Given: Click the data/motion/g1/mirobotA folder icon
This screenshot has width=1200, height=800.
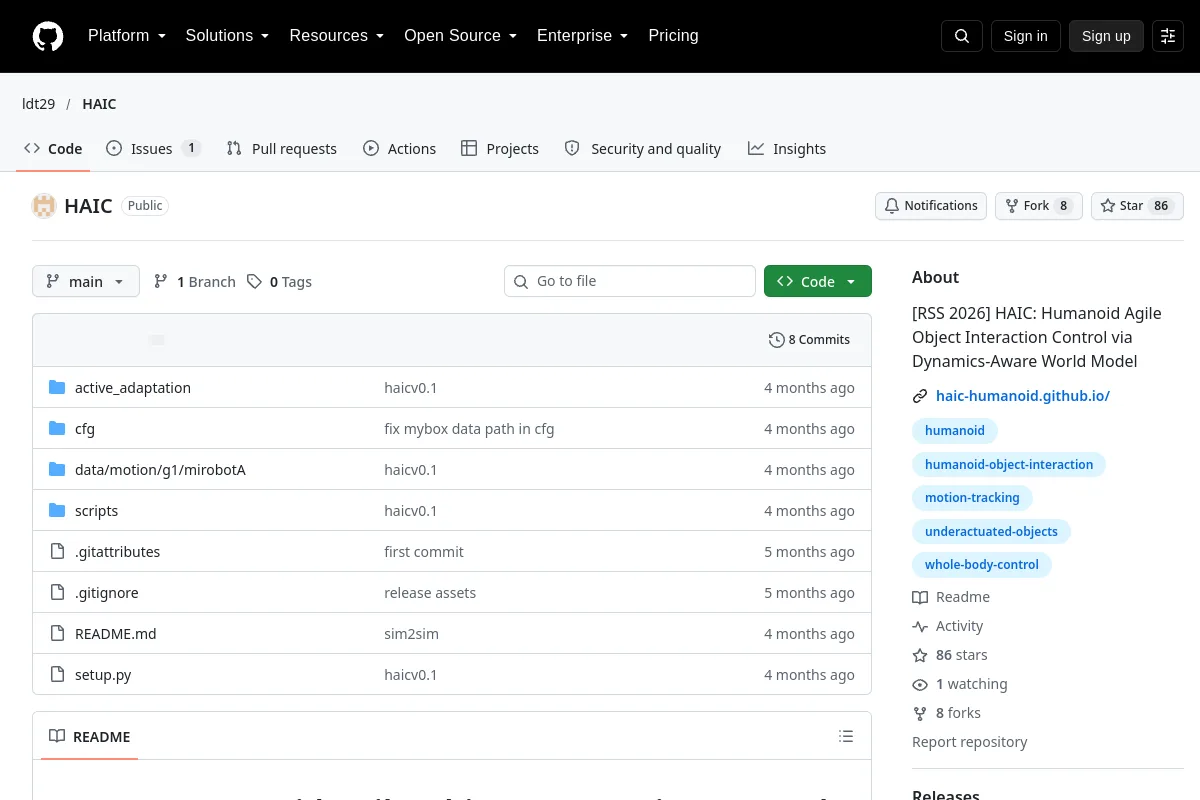Looking at the screenshot, I should click(57, 470).
